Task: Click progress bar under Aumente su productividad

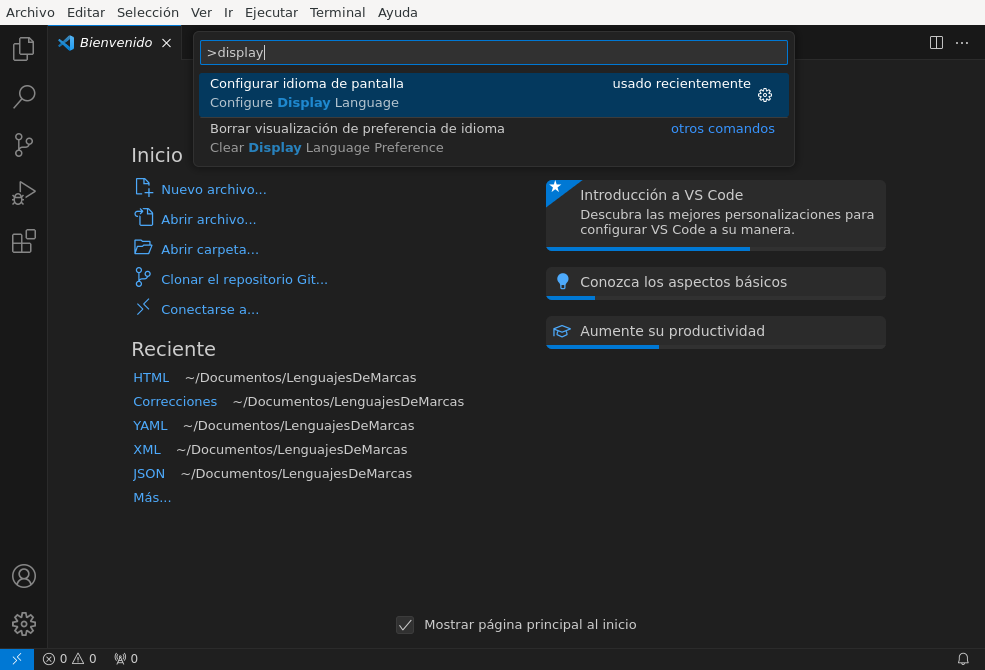Action: pos(716,347)
